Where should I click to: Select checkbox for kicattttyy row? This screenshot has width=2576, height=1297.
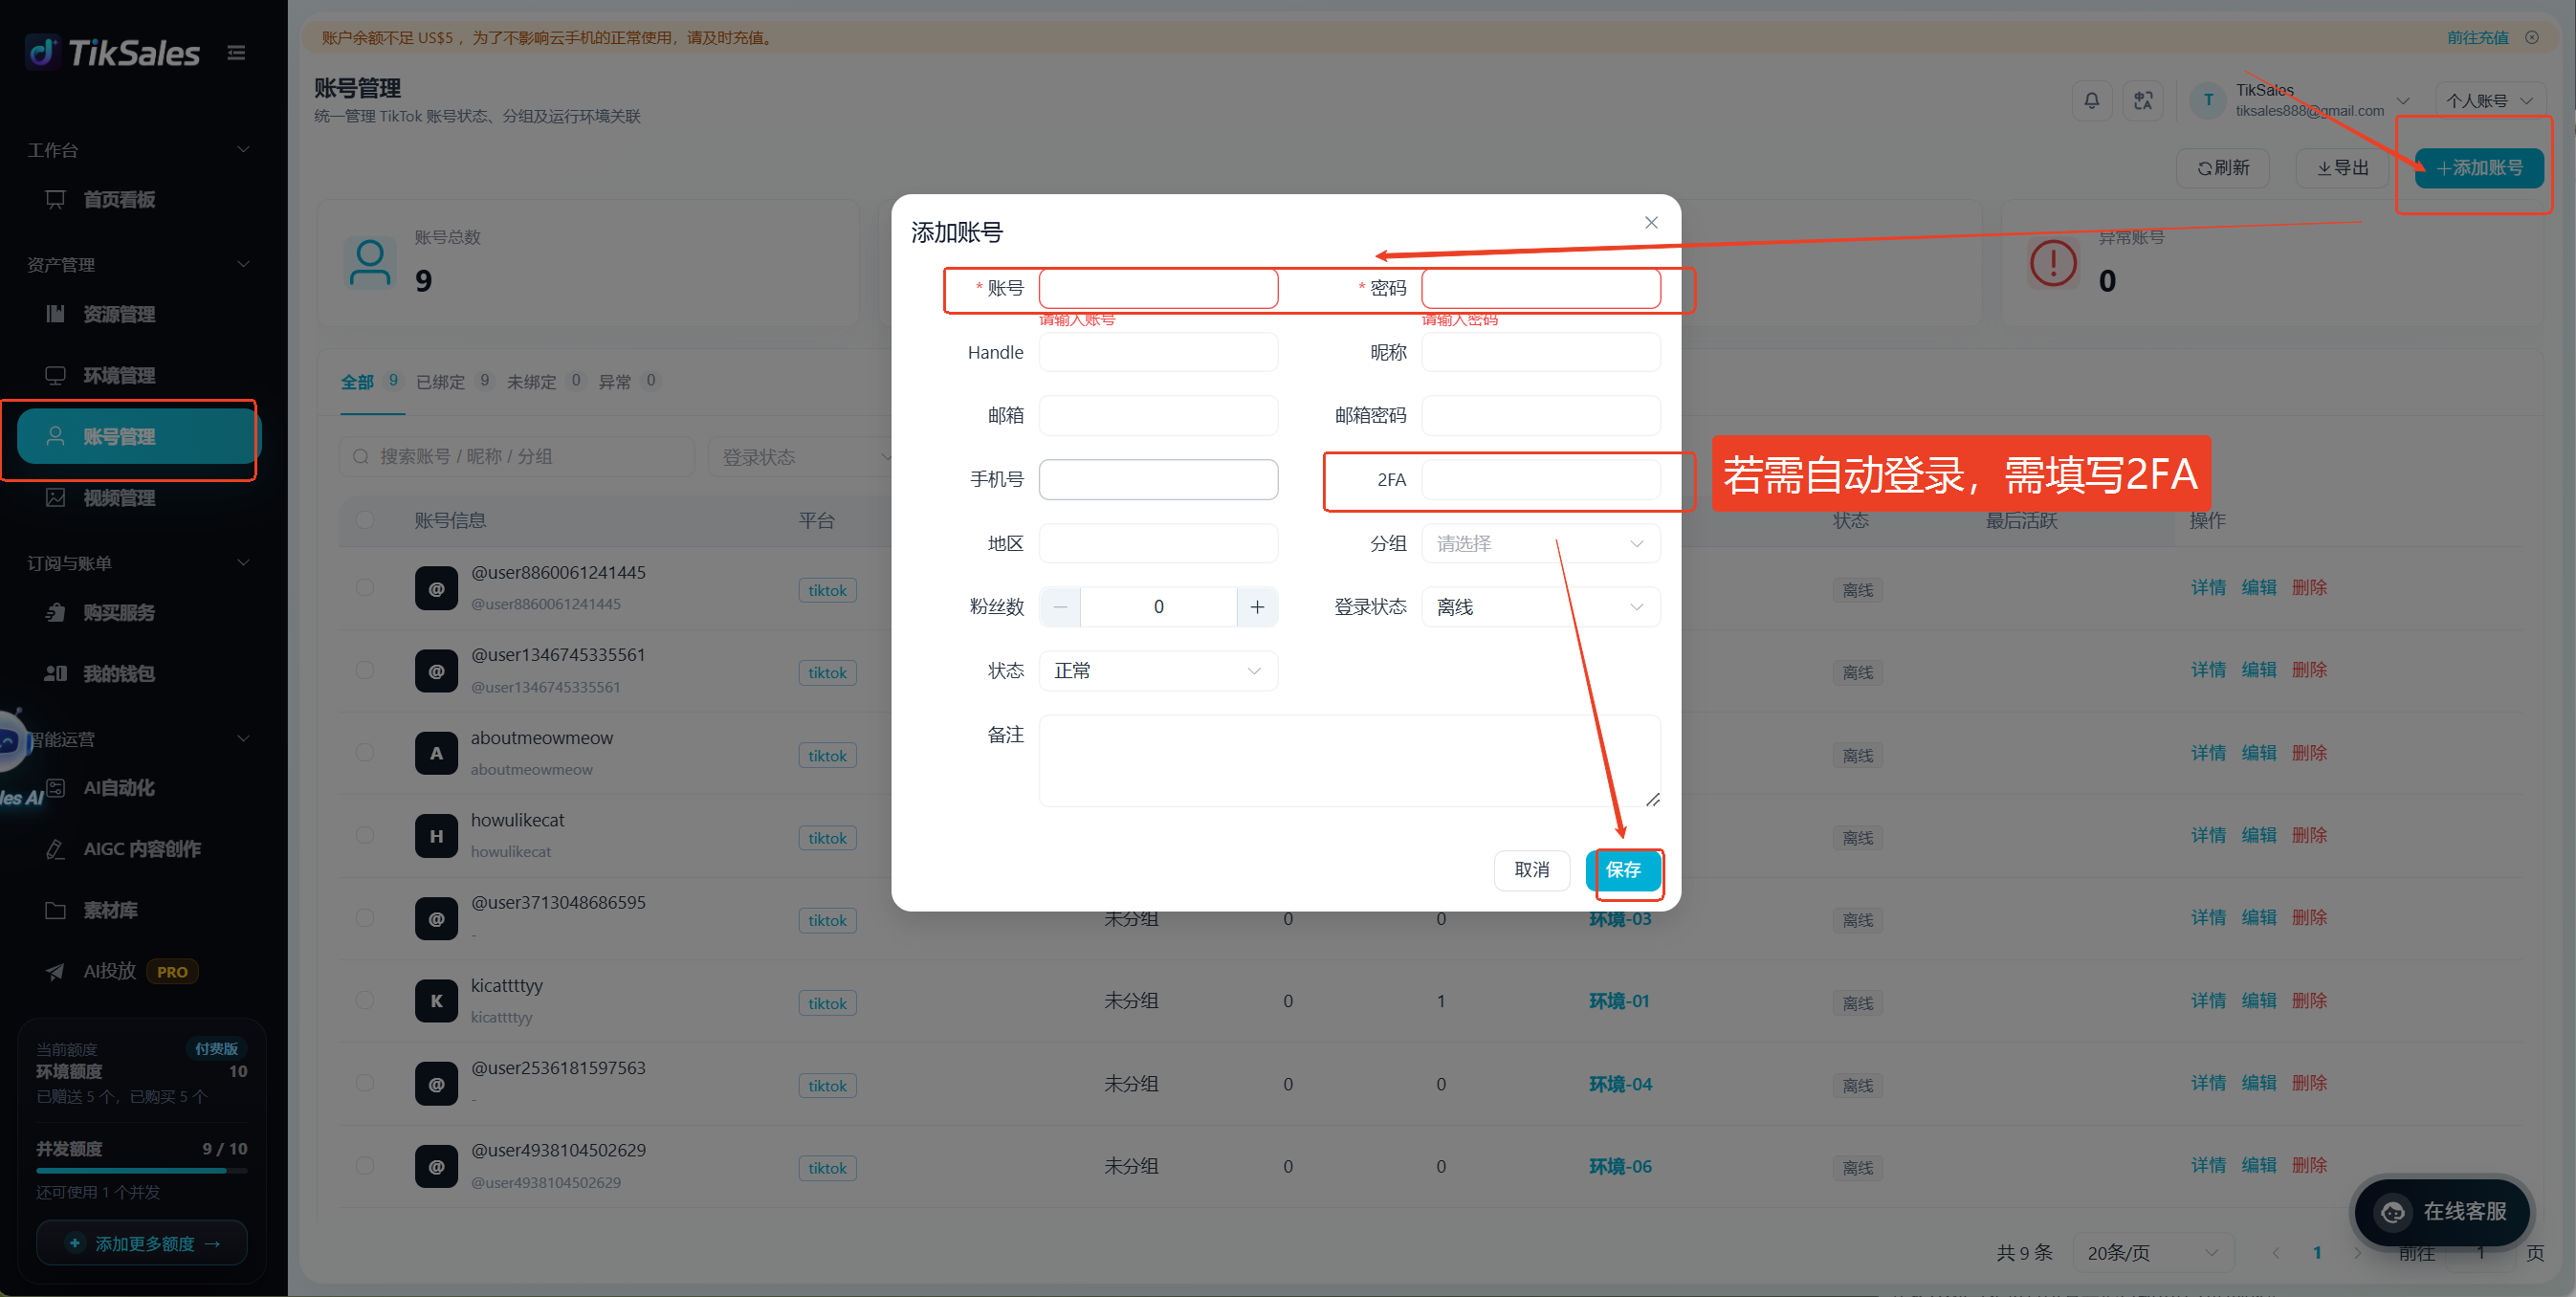coord(365,1000)
